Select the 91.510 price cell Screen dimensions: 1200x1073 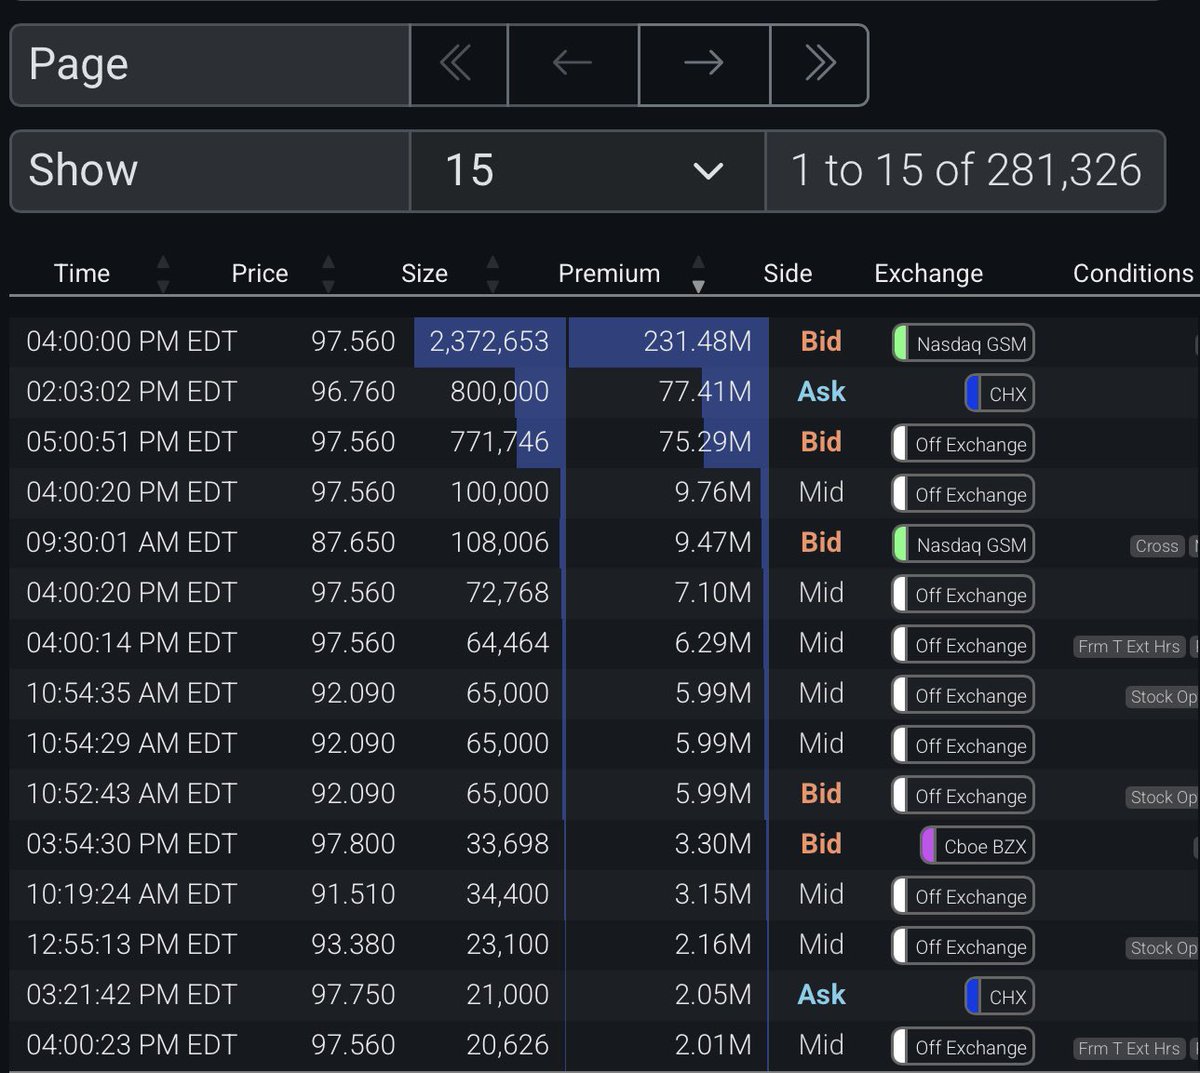tap(353, 894)
